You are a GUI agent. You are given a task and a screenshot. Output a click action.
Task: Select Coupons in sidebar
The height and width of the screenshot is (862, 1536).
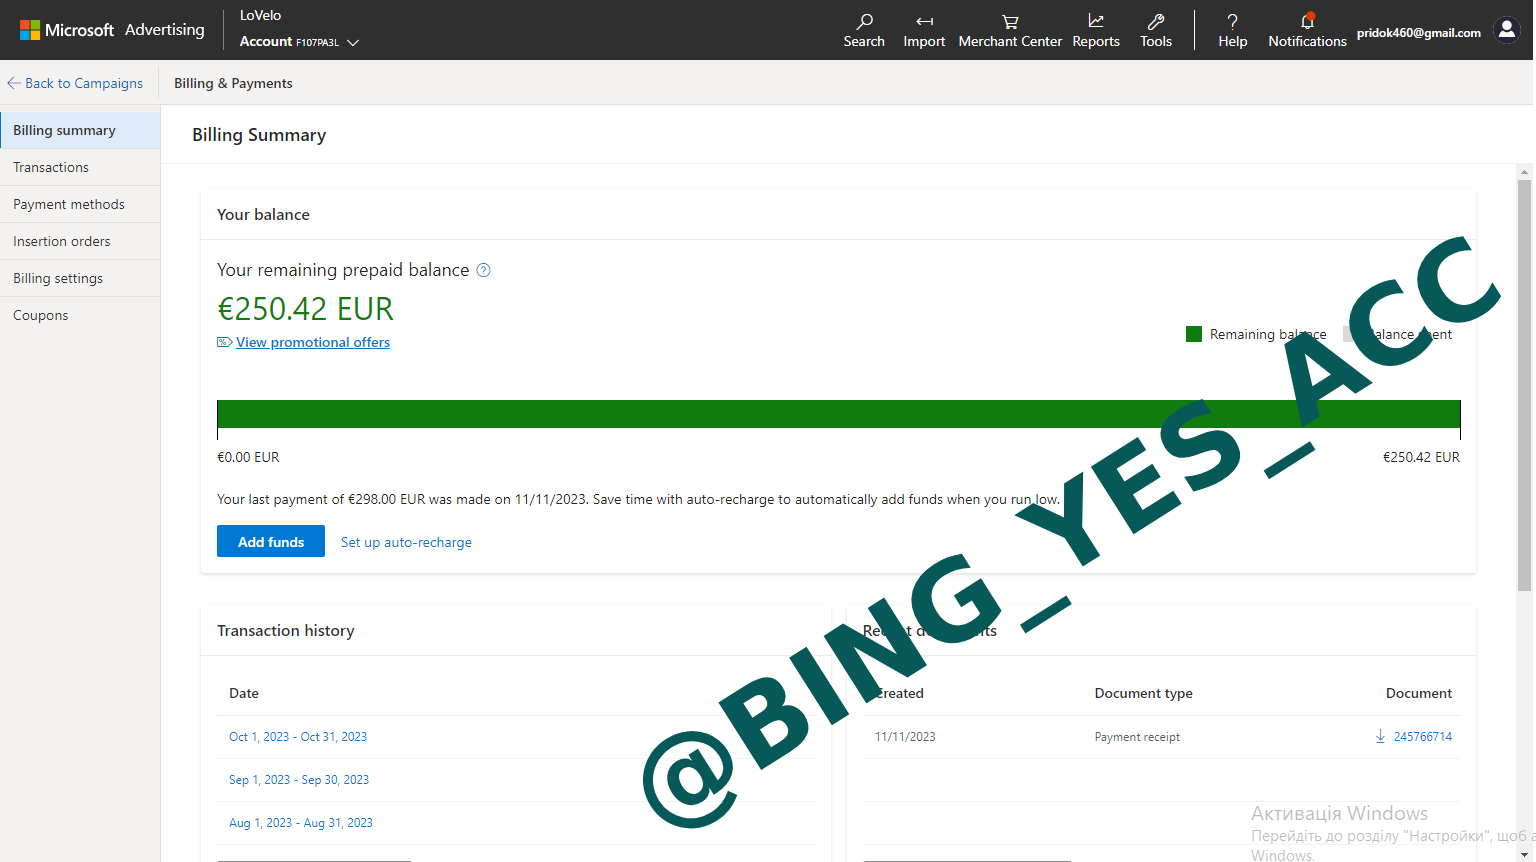pos(41,315)
